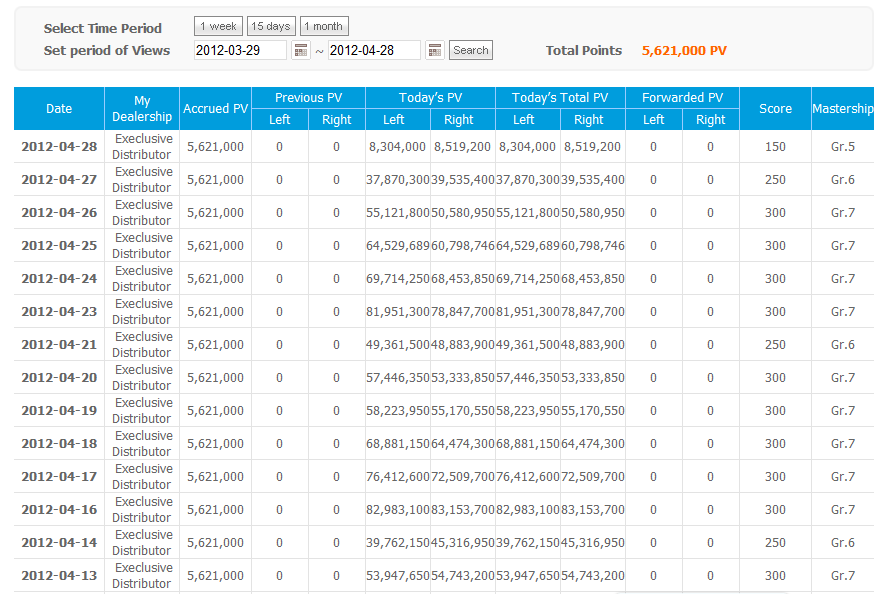Click Today's PV Left value 53,947,650
Viewport: 883px width, 594px height.
[398, 576]
